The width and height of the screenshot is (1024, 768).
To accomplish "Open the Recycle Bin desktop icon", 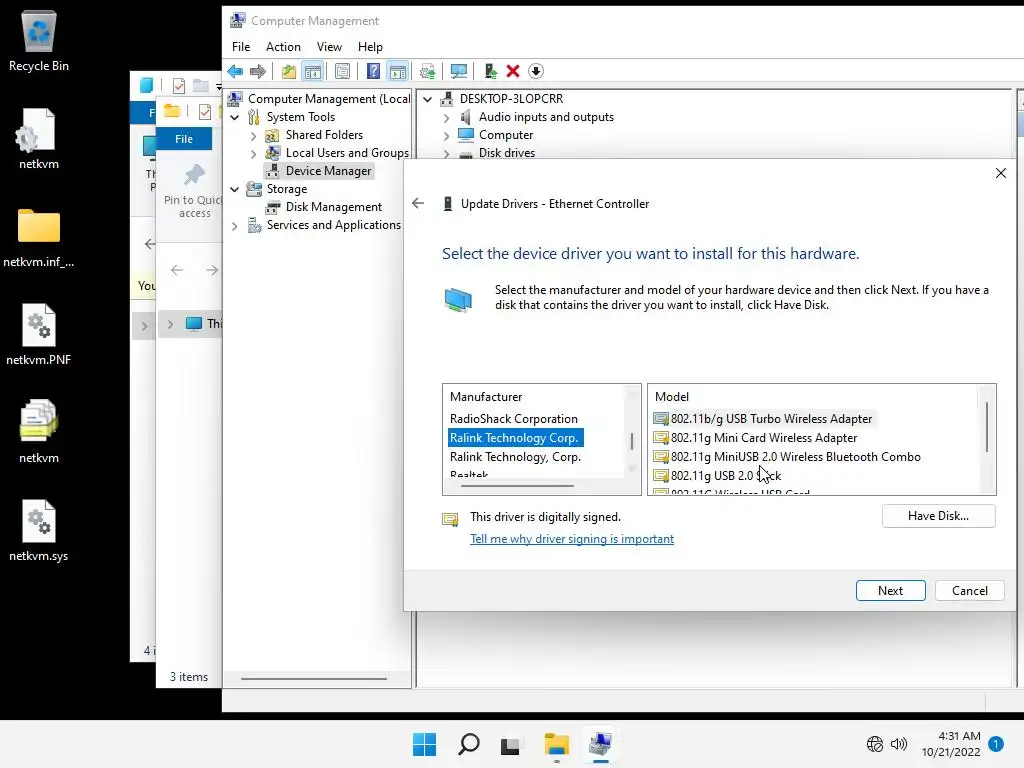I will [39, 40].
